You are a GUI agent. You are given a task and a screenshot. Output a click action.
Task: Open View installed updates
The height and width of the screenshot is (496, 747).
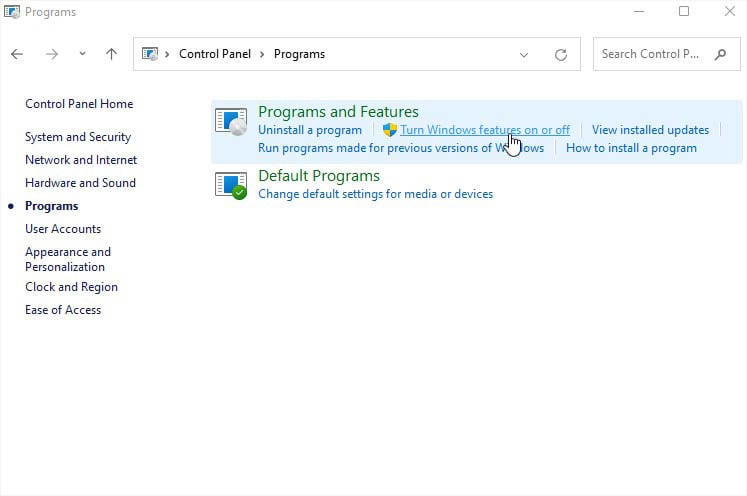pos(650,130)
